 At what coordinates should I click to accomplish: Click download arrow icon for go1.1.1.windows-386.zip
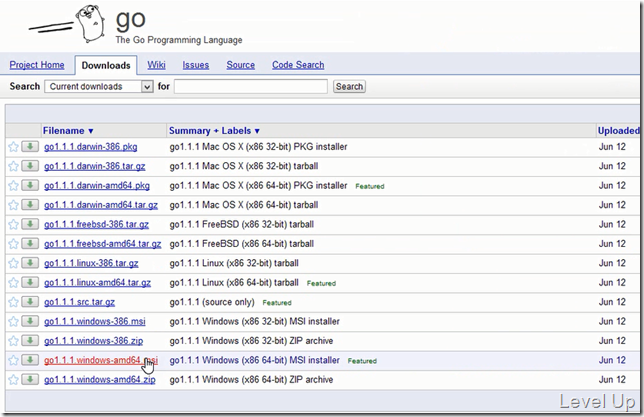pyautogui.click(x=30, y=341)
